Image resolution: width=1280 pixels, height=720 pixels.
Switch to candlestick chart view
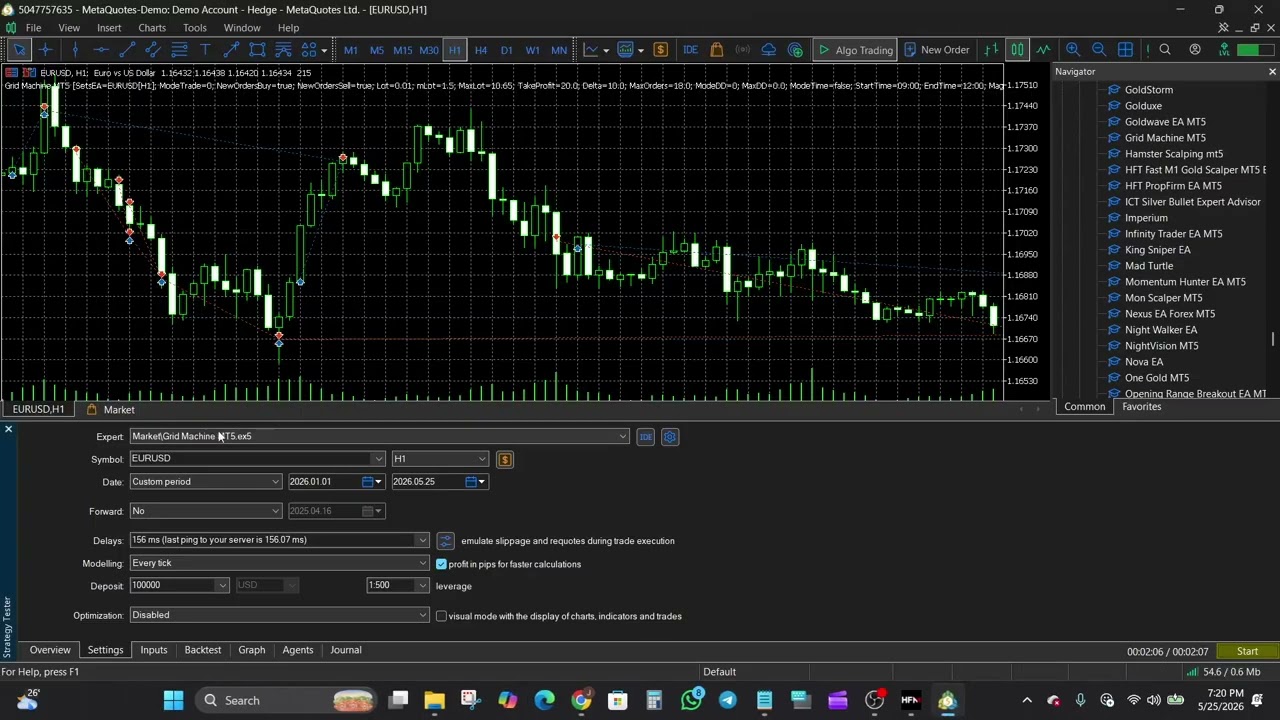click(1017, 50)
